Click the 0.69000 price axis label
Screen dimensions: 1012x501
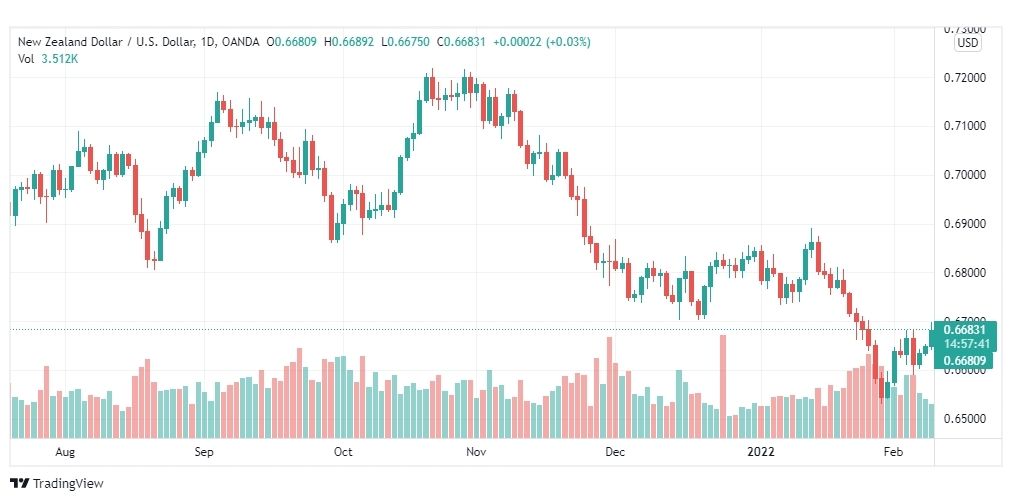click(966, 224)
